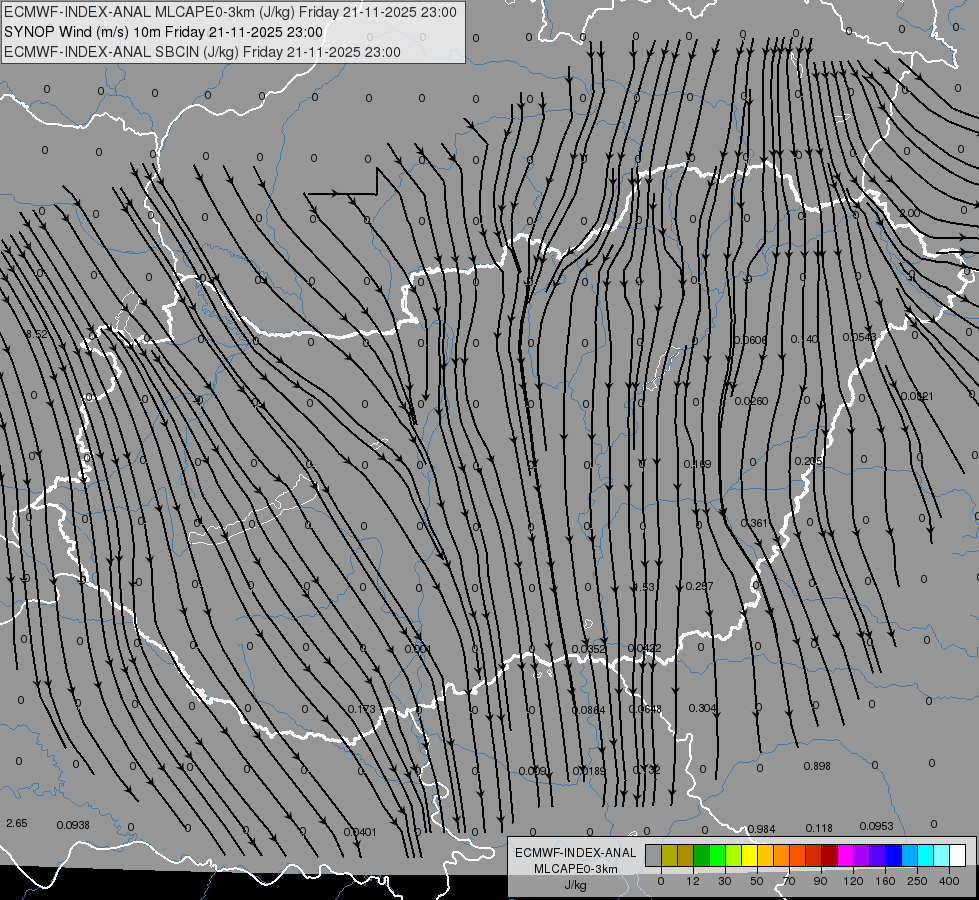The height and width of the screenshot is (900, 979).
Task: Click legend tick label 70
Action: click(789, 881)
